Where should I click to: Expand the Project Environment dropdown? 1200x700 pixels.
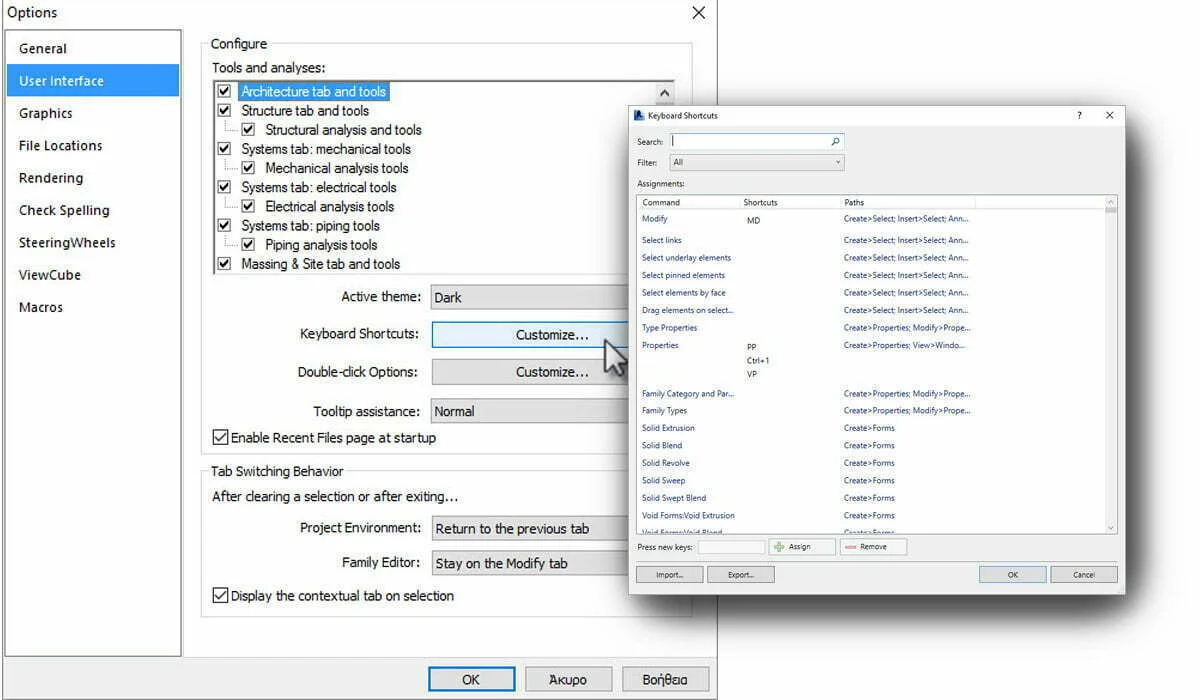pos(530,529)
